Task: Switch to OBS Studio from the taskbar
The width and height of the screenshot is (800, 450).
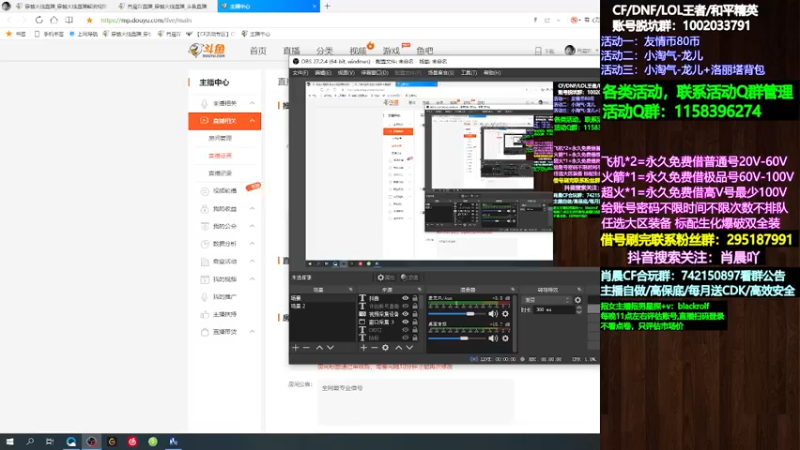Action: click(x=91, y=442)
